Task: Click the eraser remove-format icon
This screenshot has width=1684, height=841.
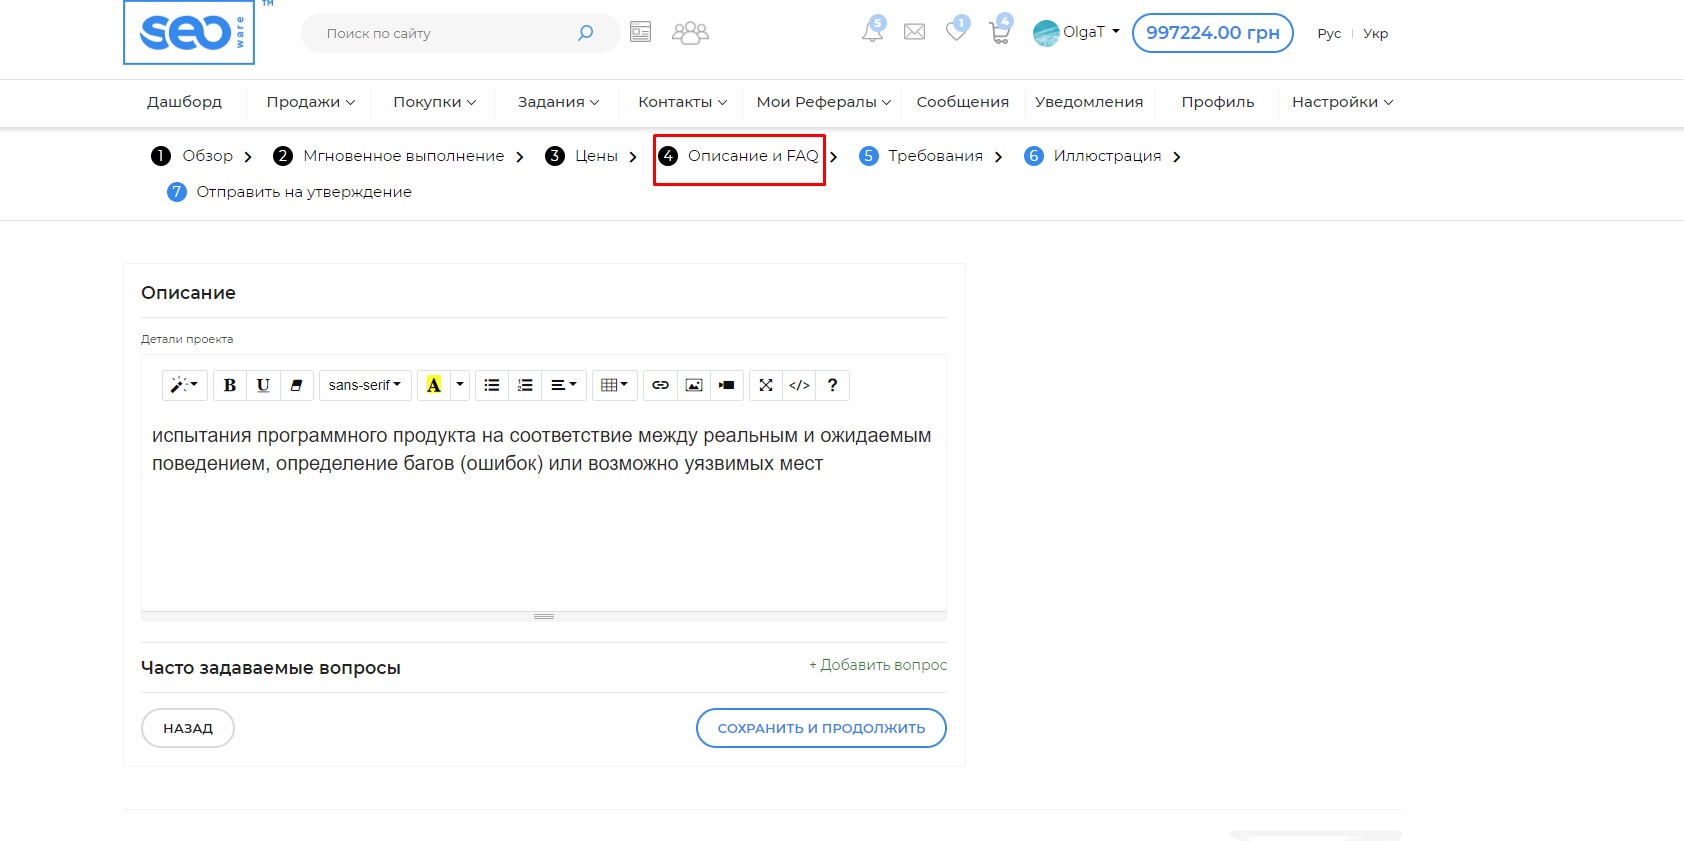Action: click(x=296, y=385)
